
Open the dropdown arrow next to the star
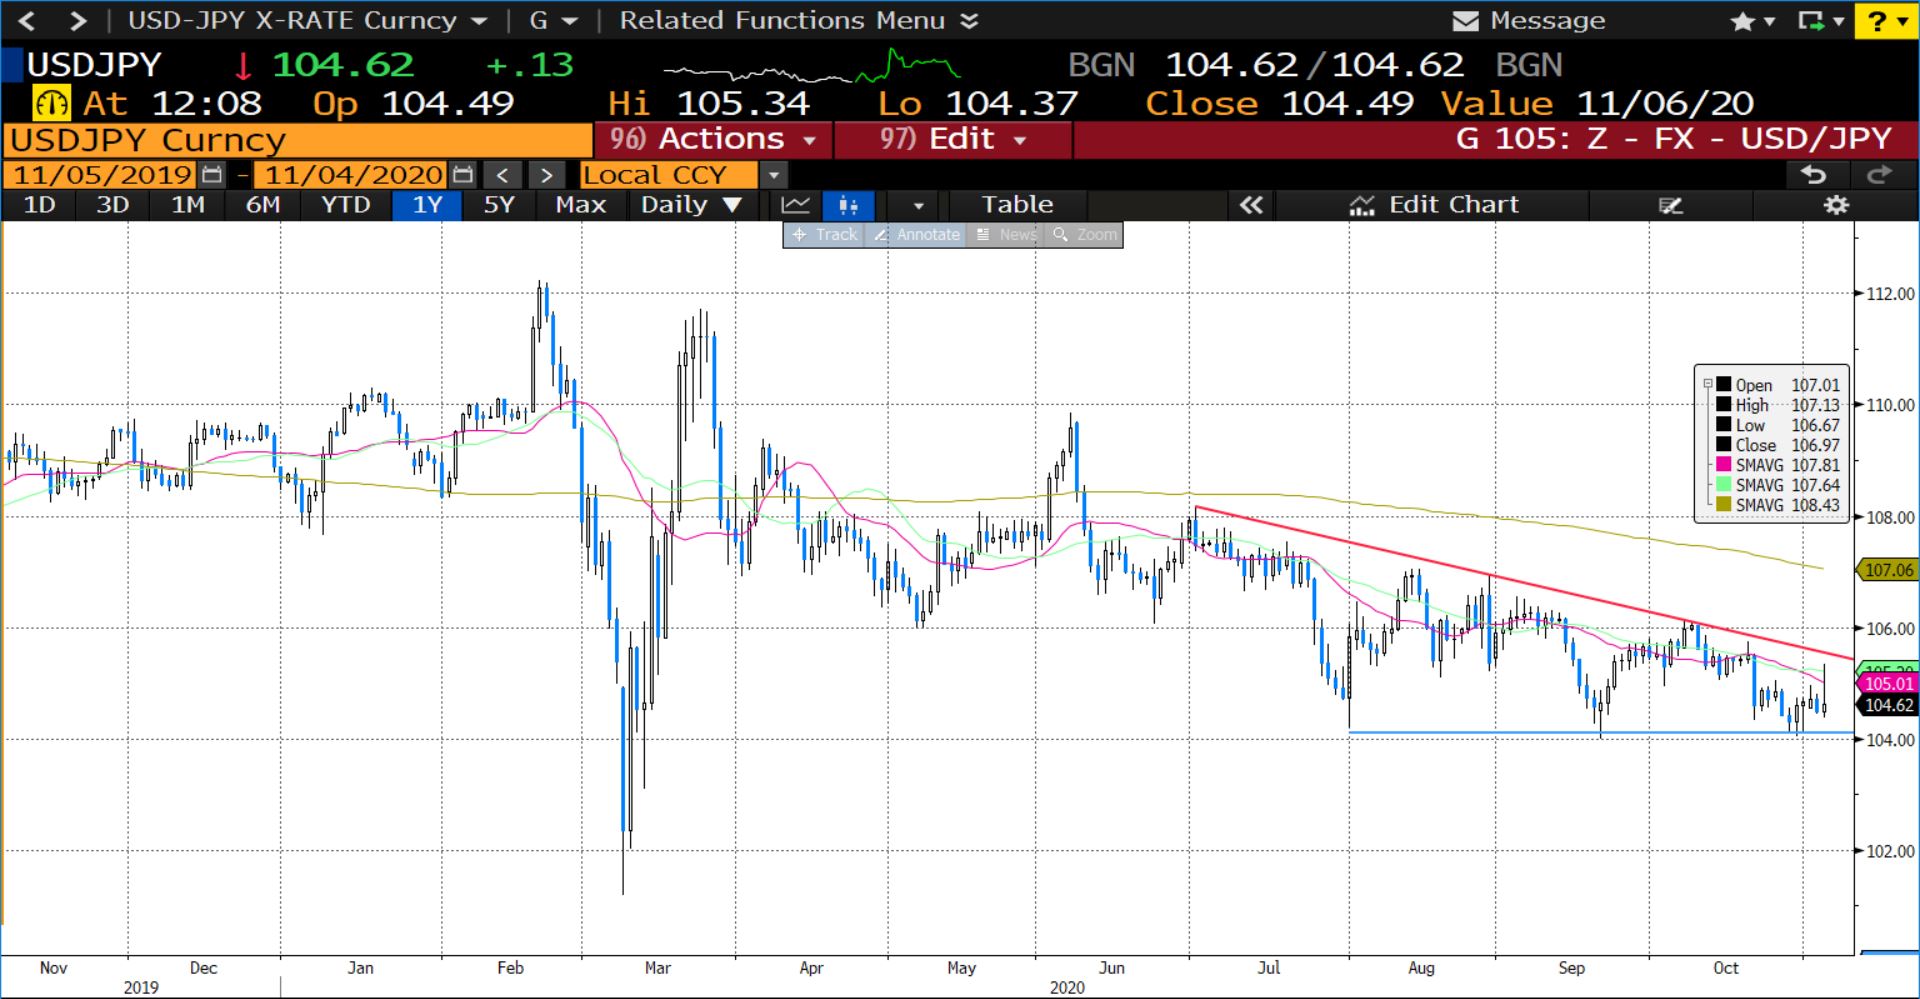[1769, 21]
